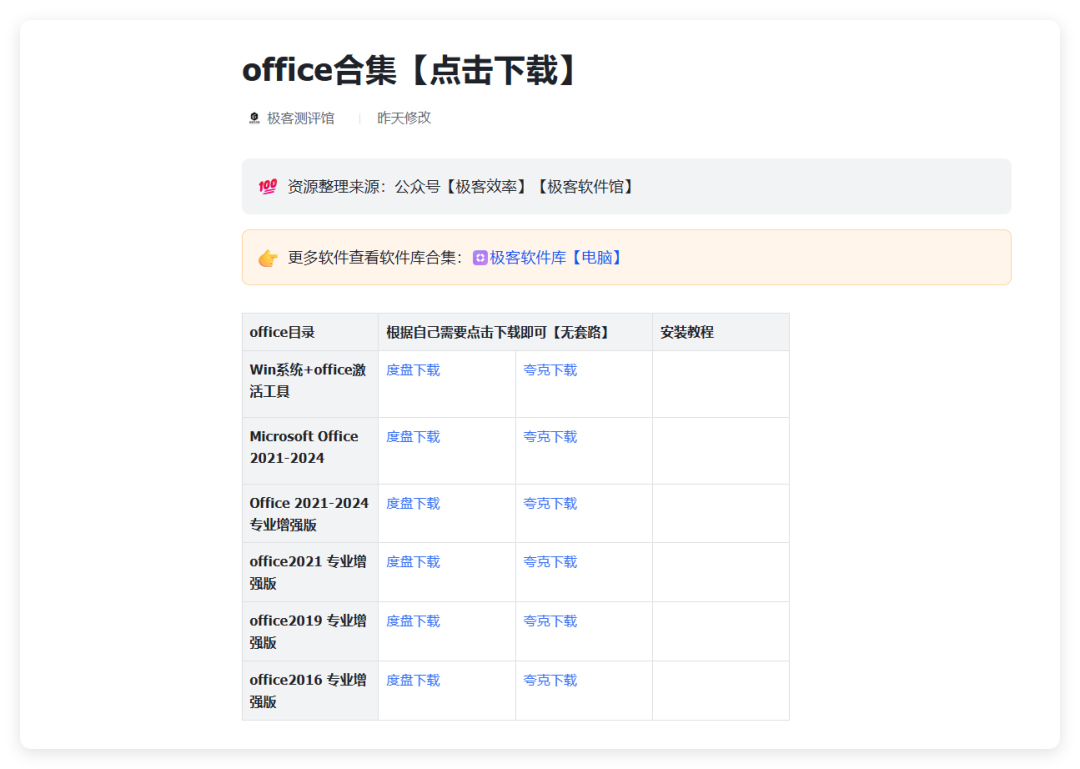Image resolution: width=1080 pixels, height=769 pixels.
Task: Click 度盘下载 for office2021 专业增强版
Action: pos(413,562)
